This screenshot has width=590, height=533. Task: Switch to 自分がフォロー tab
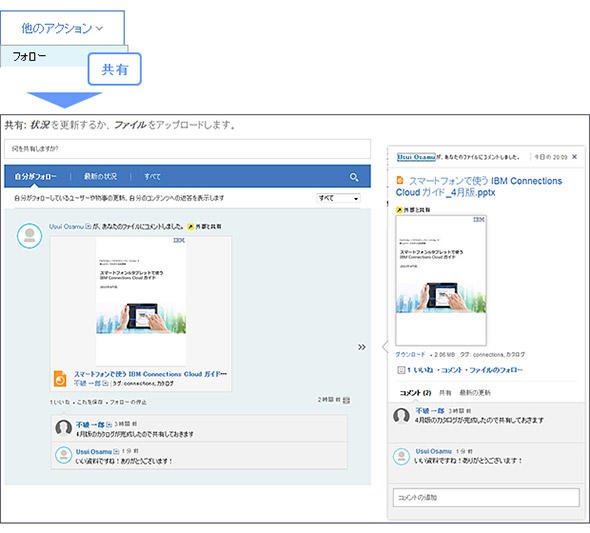[x=35, y=176]
